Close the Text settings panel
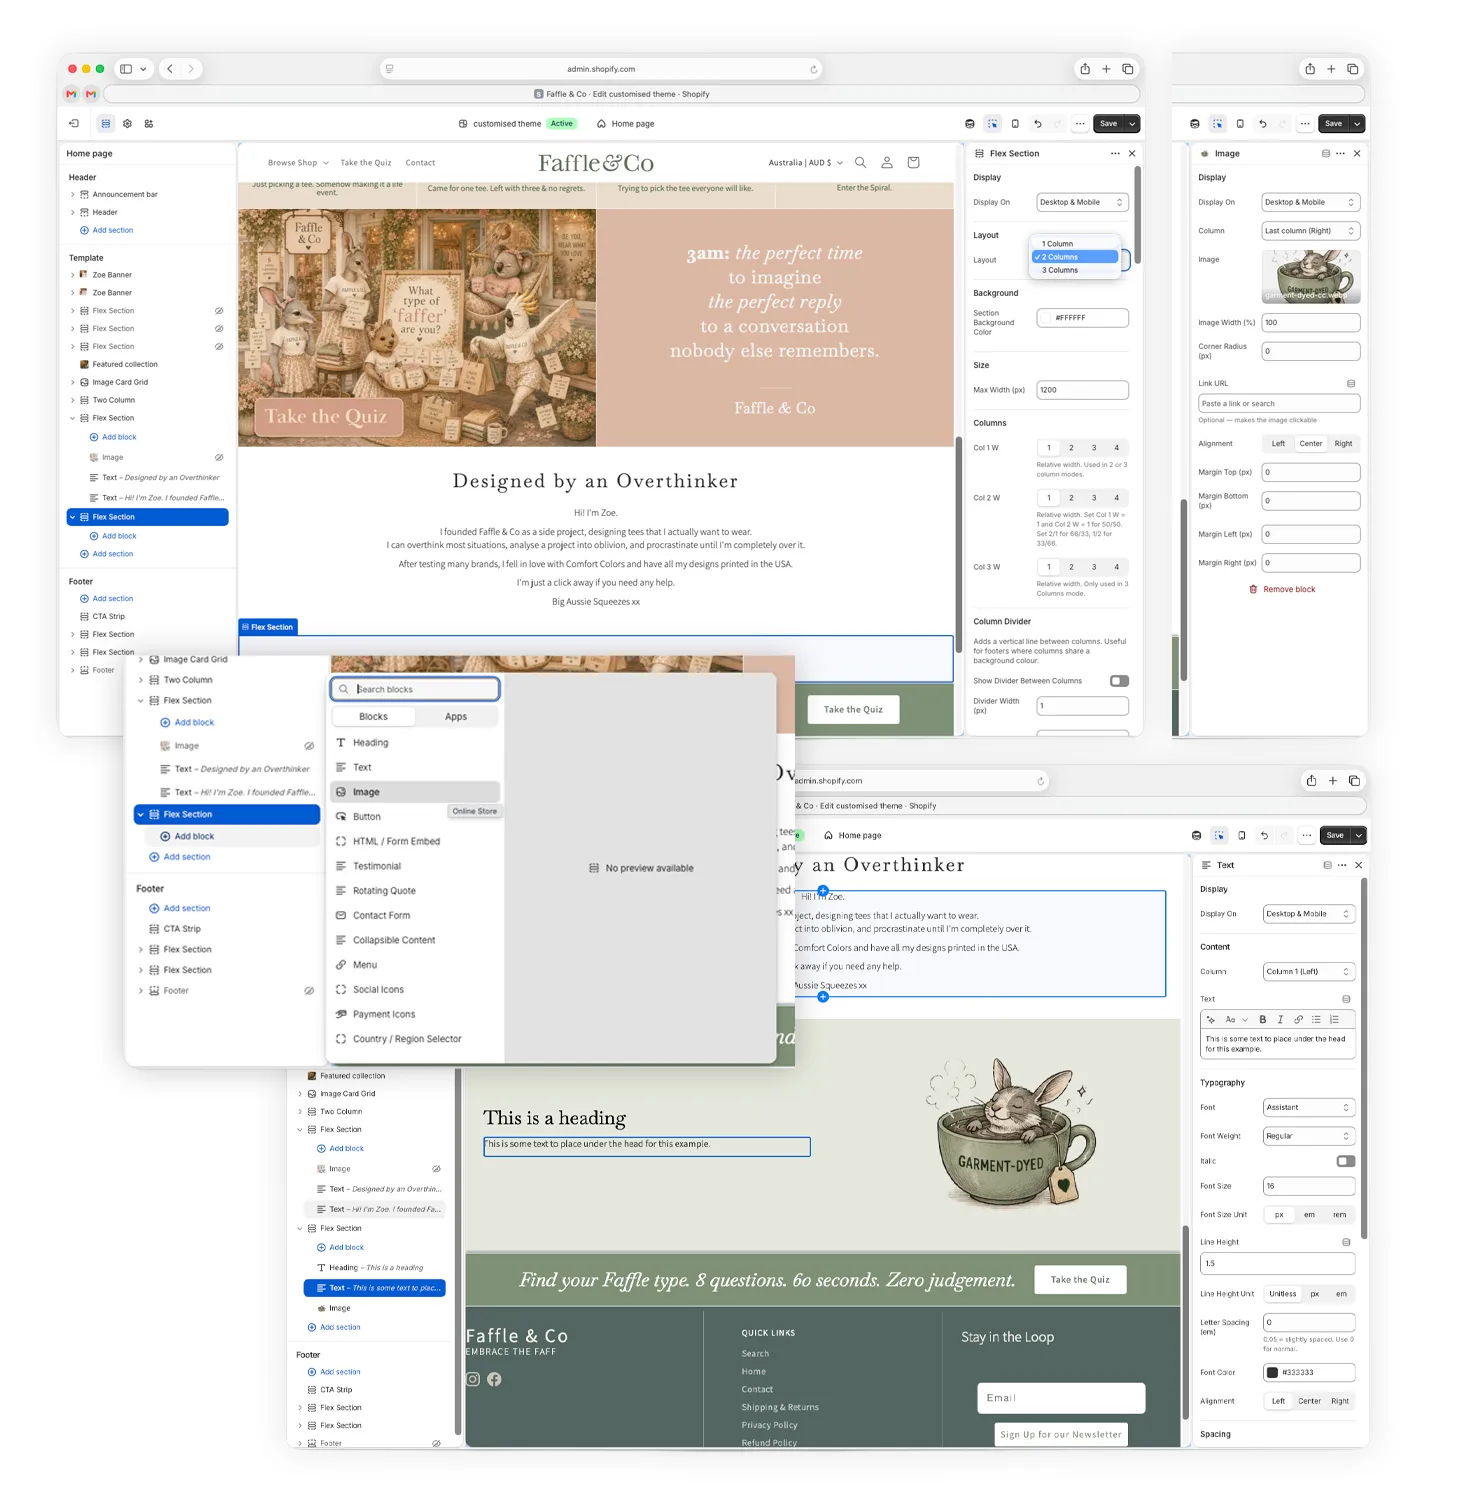Viewport: 1468px width, 1507px height. point(1358,865)
